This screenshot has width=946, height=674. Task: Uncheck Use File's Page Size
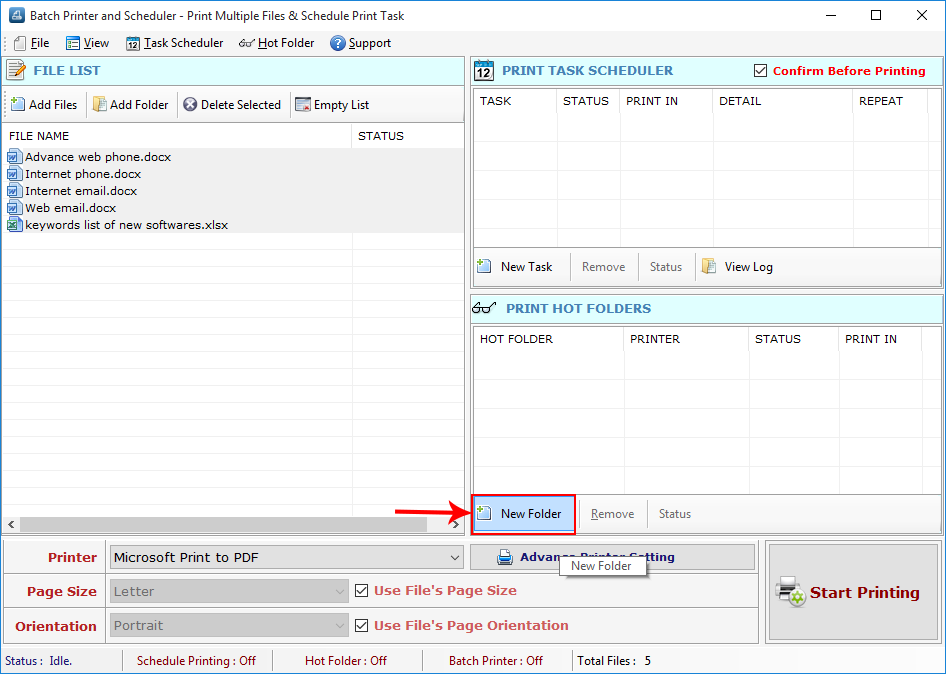pyautogui.click(x=361, y=590)
